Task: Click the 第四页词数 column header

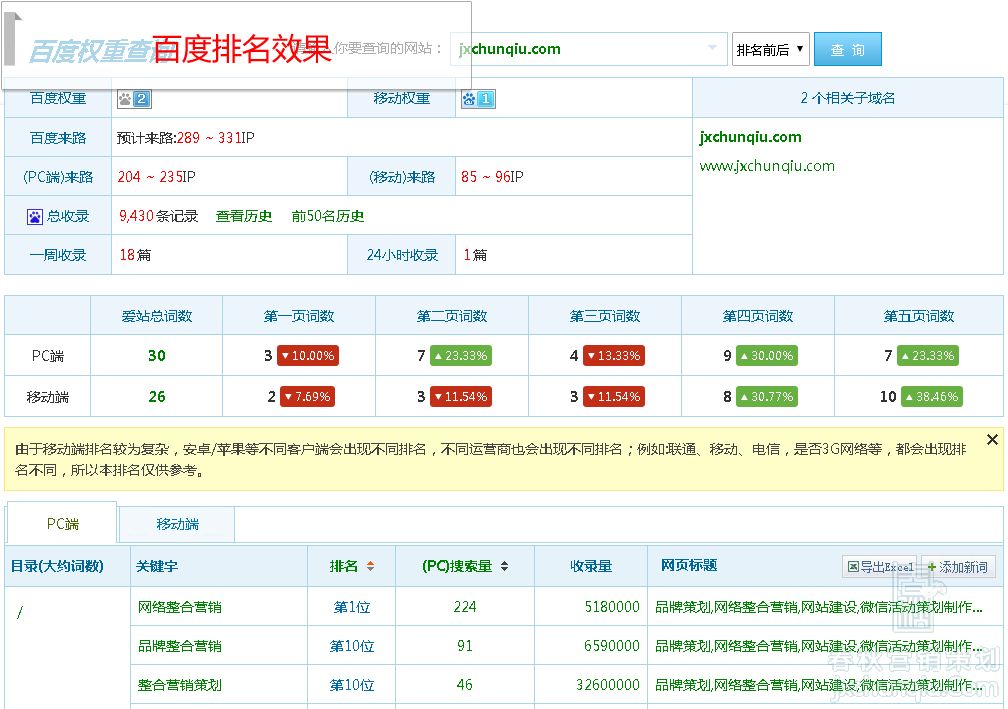Action: [x=758, y=316]
